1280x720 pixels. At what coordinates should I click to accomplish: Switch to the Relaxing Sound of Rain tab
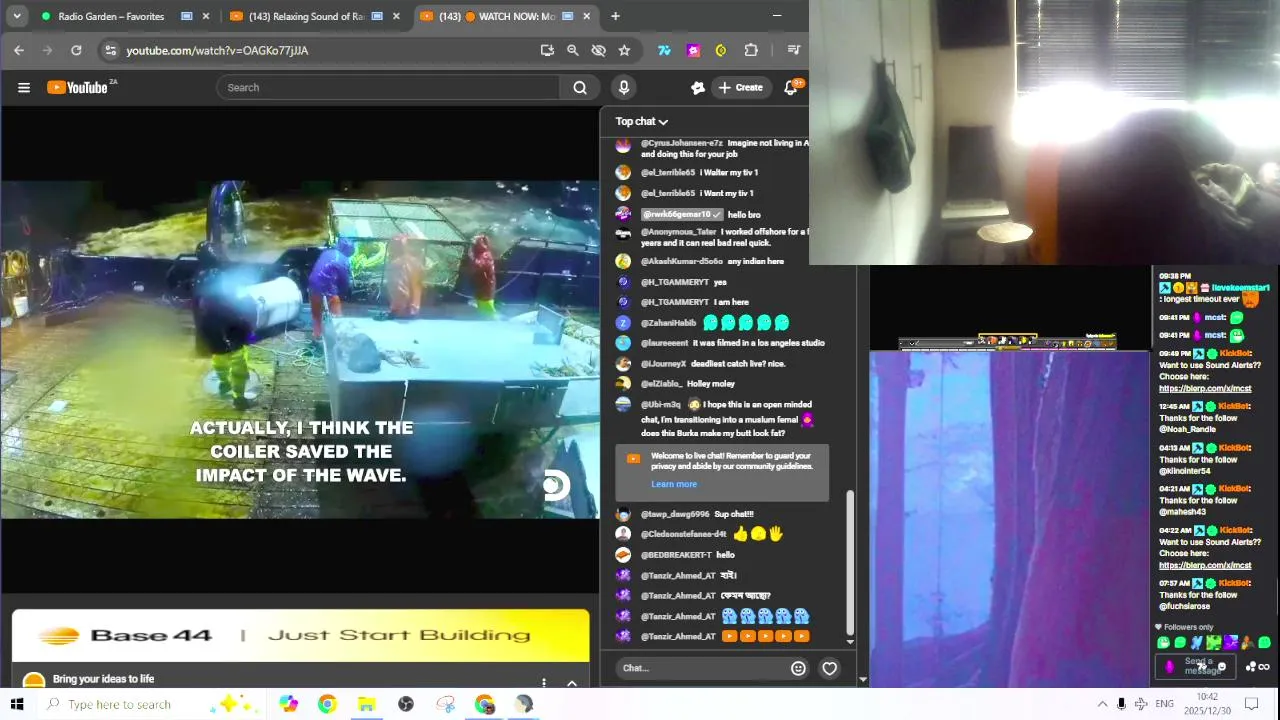[305, 16]
